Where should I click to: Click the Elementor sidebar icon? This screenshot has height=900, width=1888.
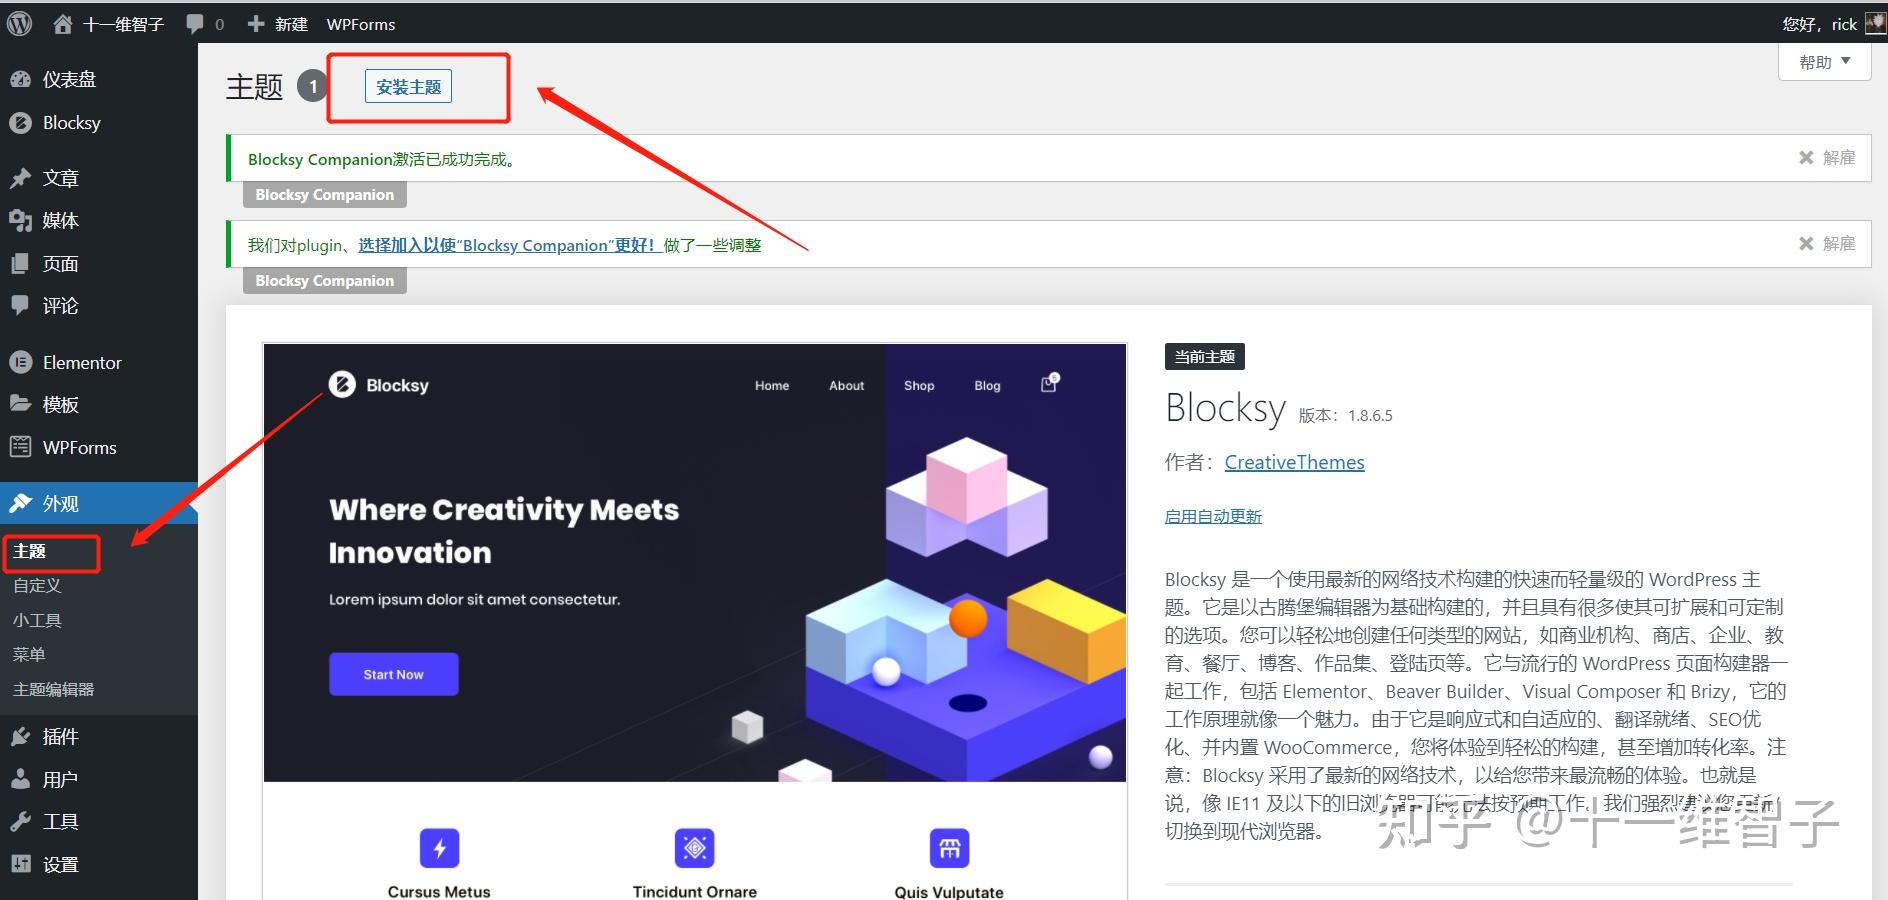click(20, 362)
